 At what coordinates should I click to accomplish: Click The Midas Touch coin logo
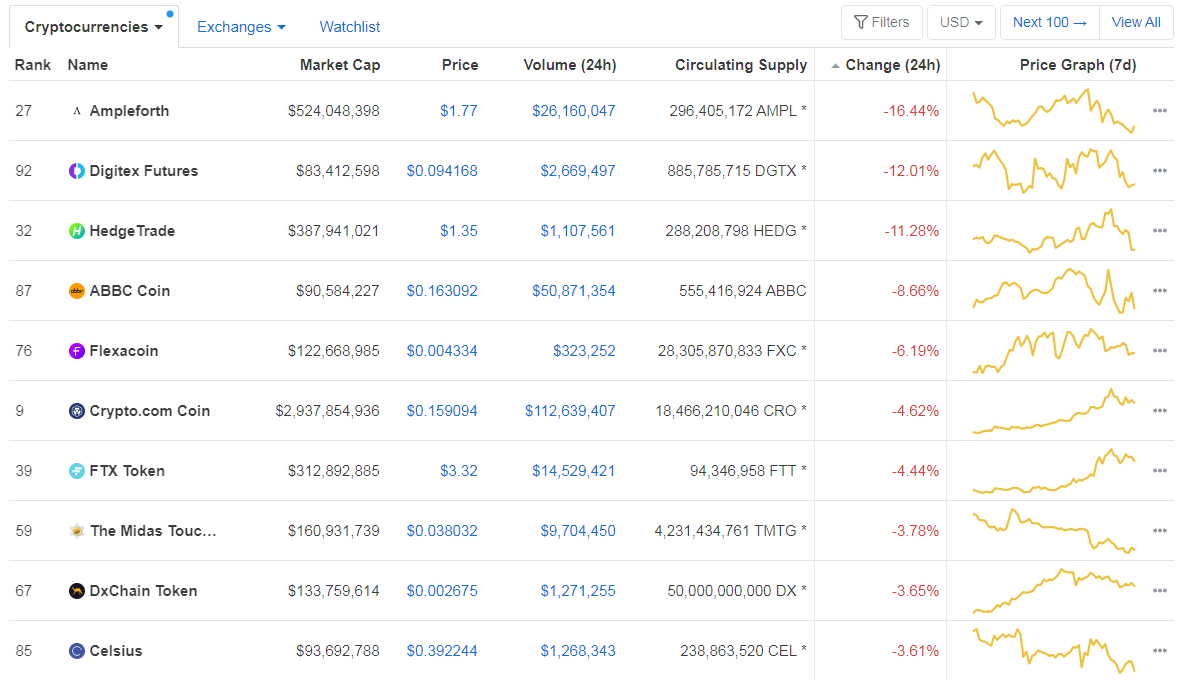(x=77, y=531)
